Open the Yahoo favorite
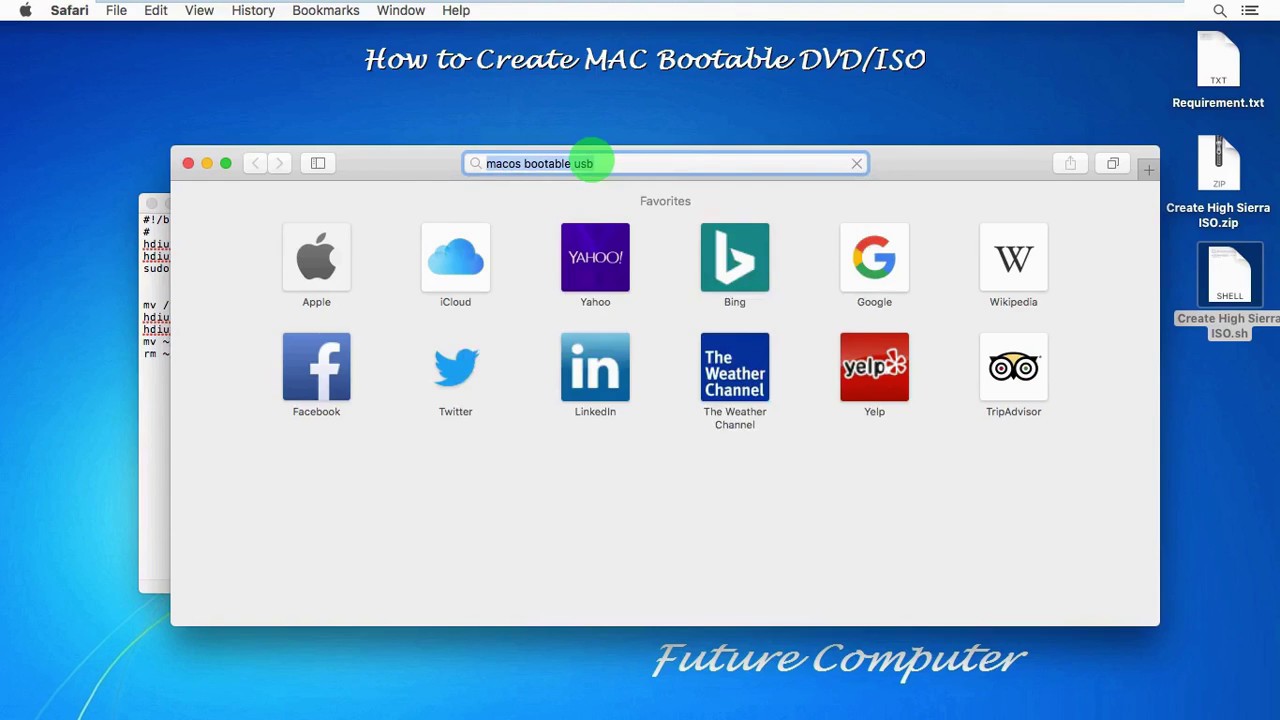 (x=595, y=258)
